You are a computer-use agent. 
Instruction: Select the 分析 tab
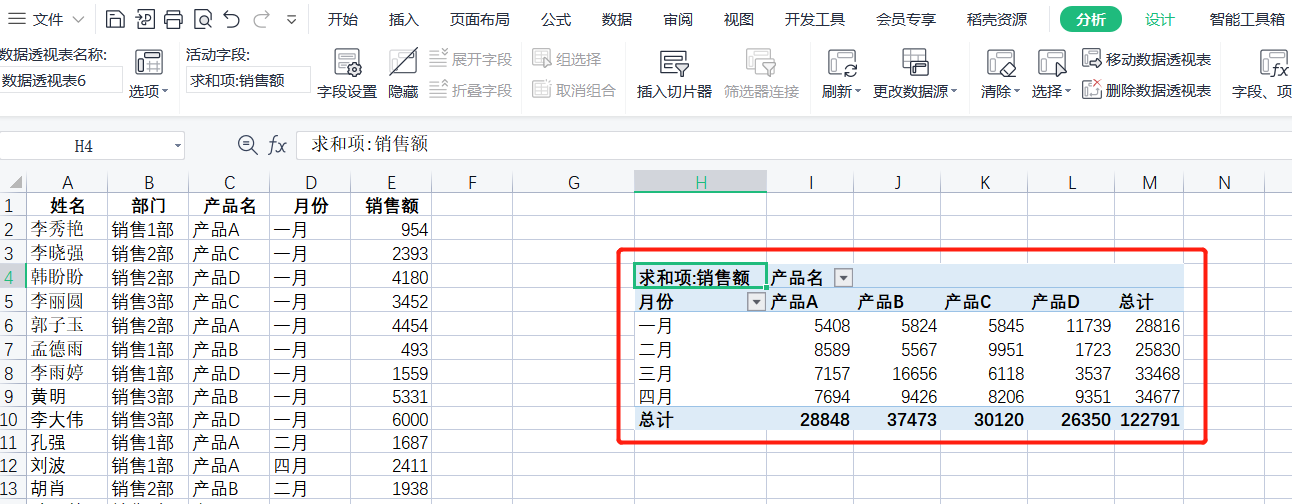coord(1091,19)
